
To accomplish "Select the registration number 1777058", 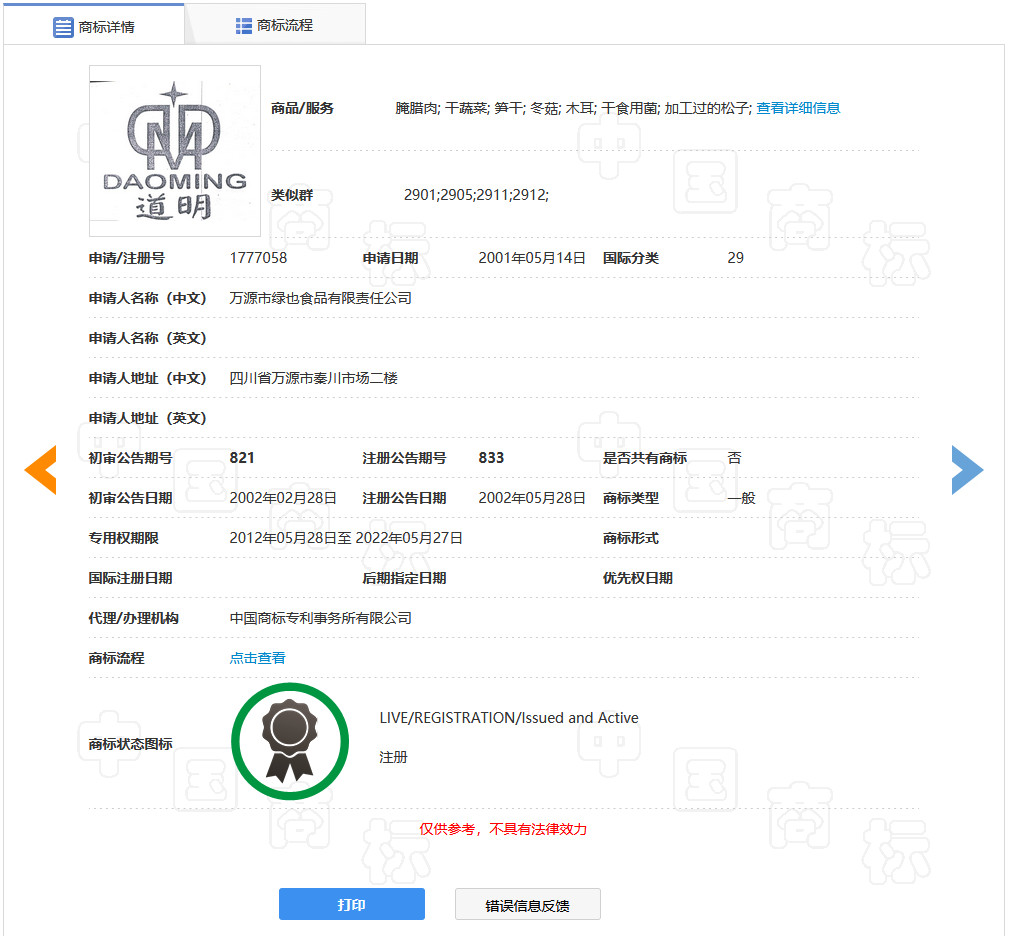I will [256, 257].
